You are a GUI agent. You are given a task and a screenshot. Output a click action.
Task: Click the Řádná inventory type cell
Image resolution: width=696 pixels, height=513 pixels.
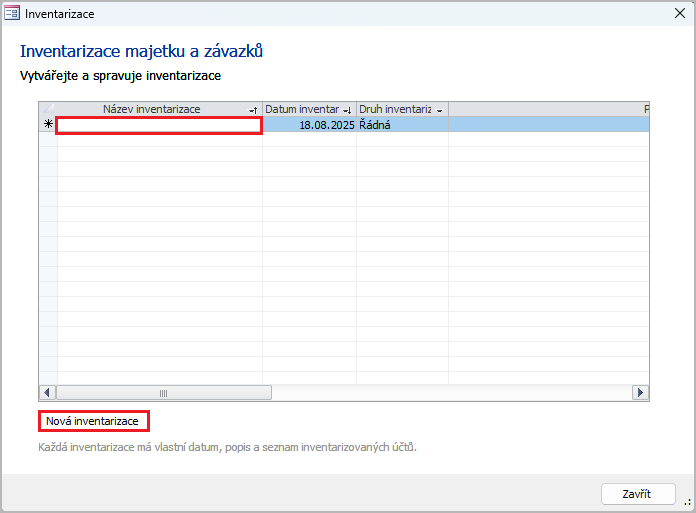[x=402, y=125]
